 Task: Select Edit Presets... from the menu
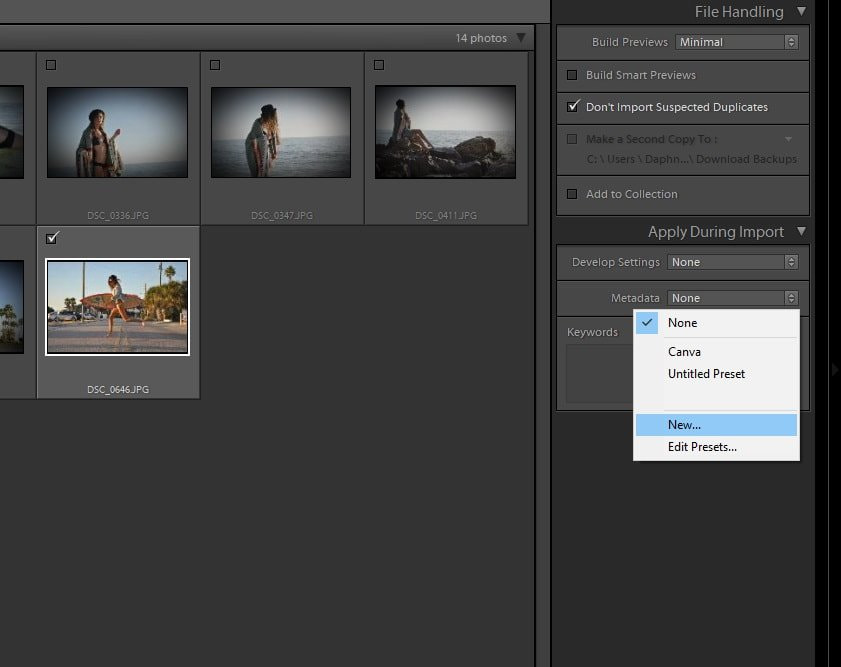tap(701, 446)
